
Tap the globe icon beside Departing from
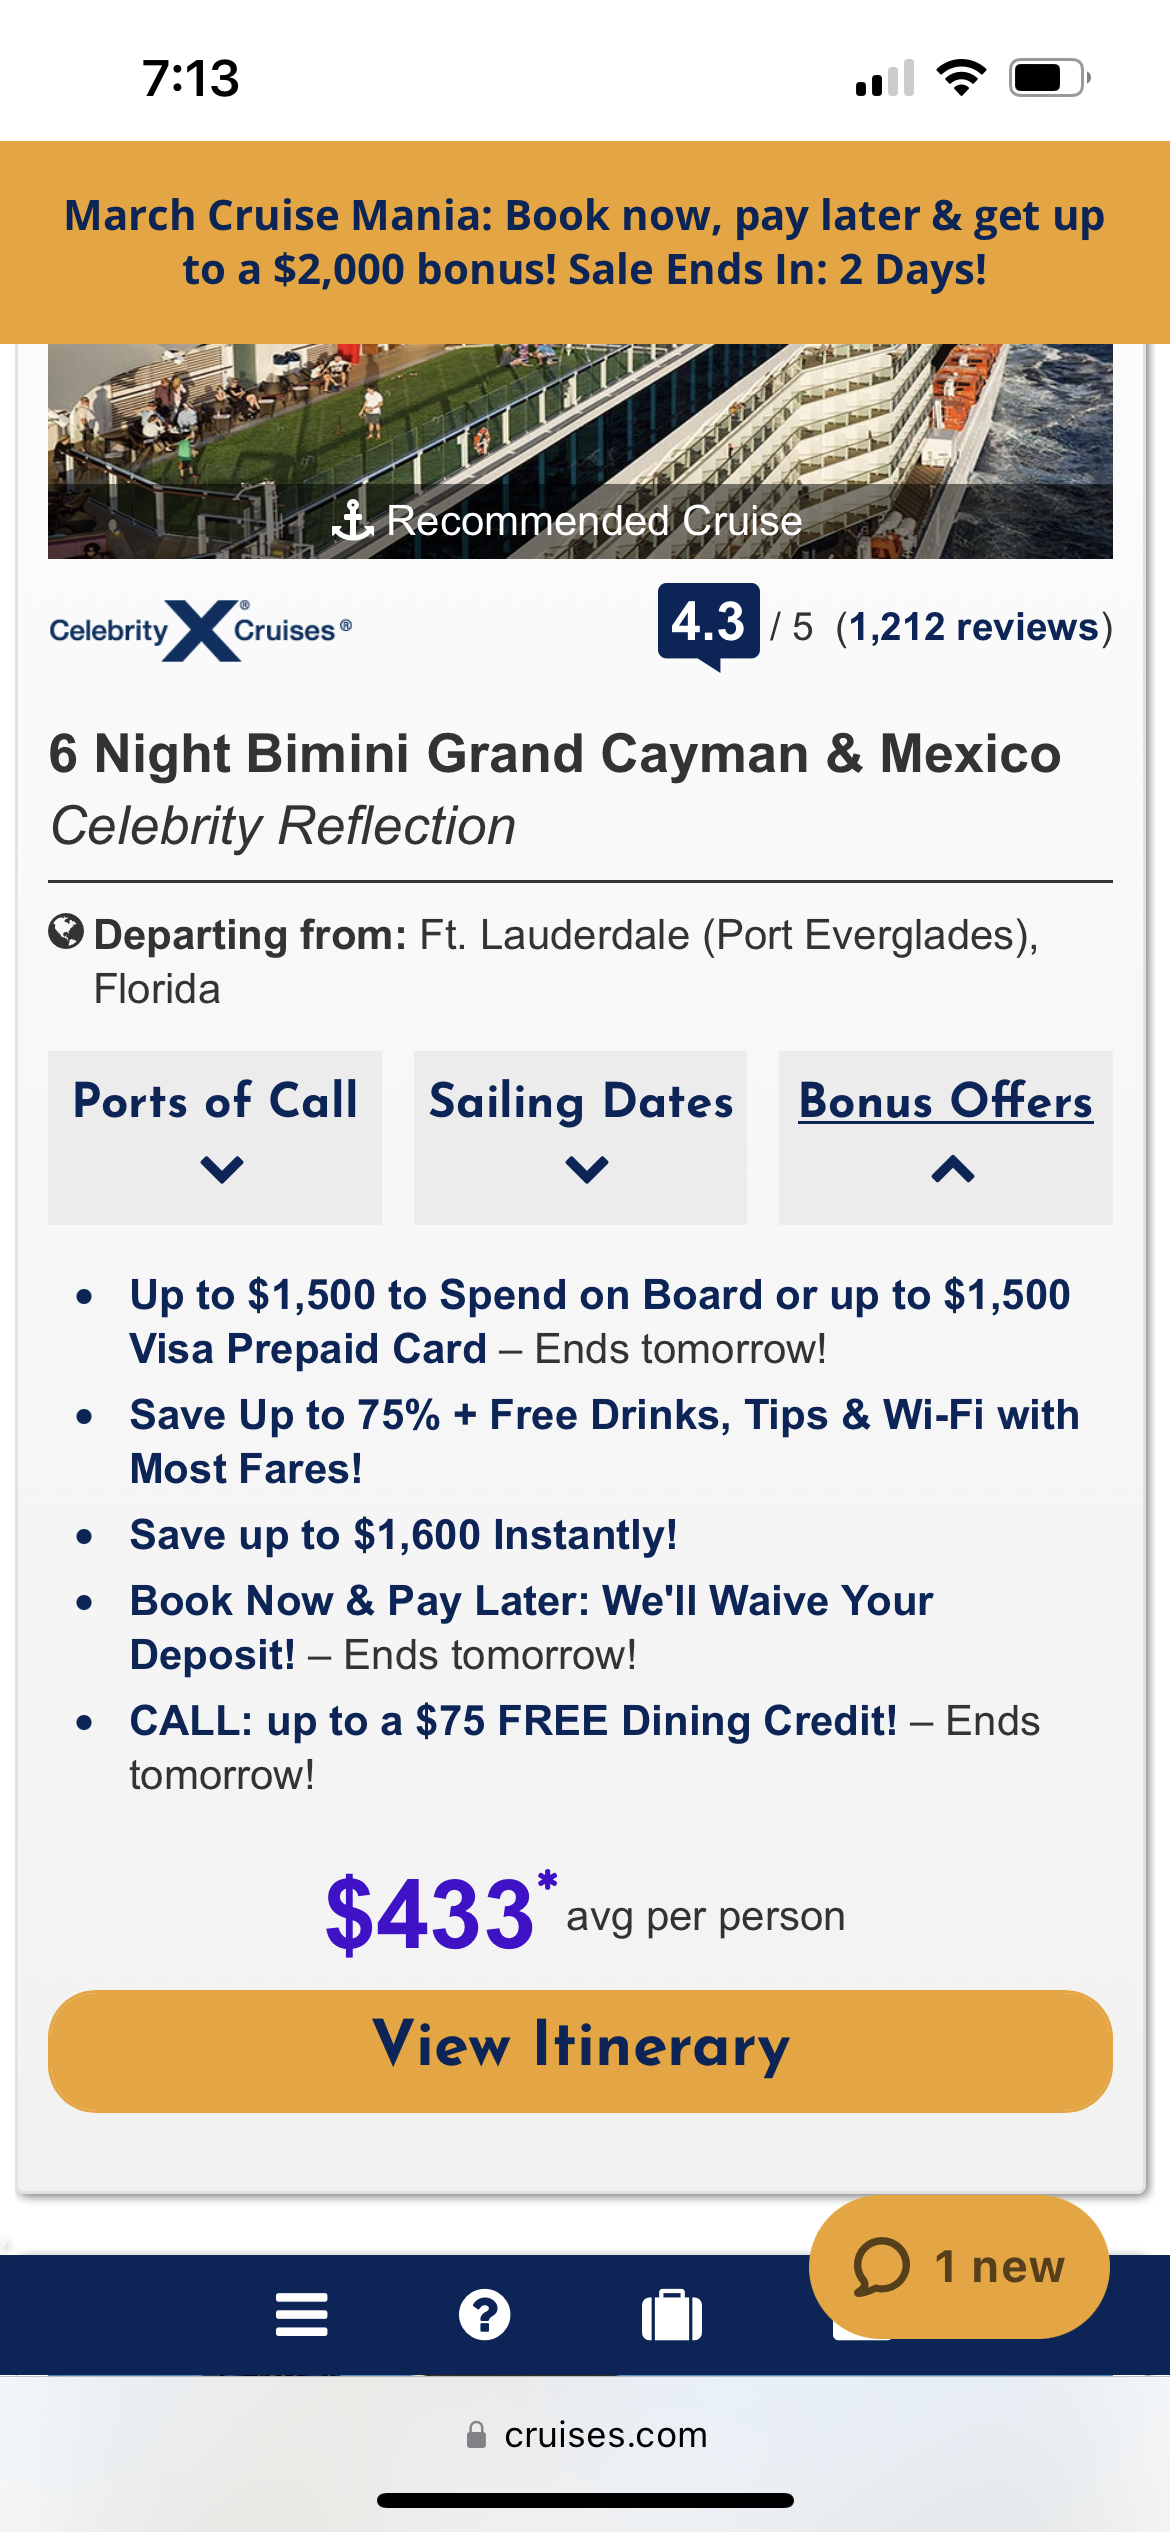(x=66, y=932)
